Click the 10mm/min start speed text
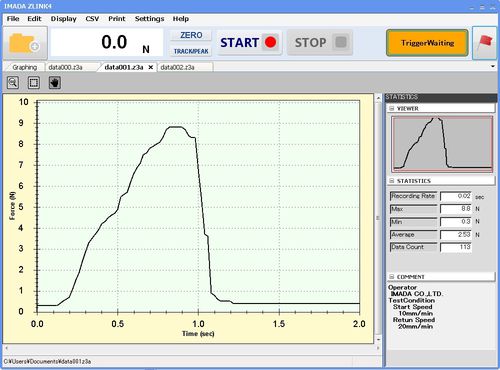The width and height of the screenshot is (500, 370). tap(416, 314)
